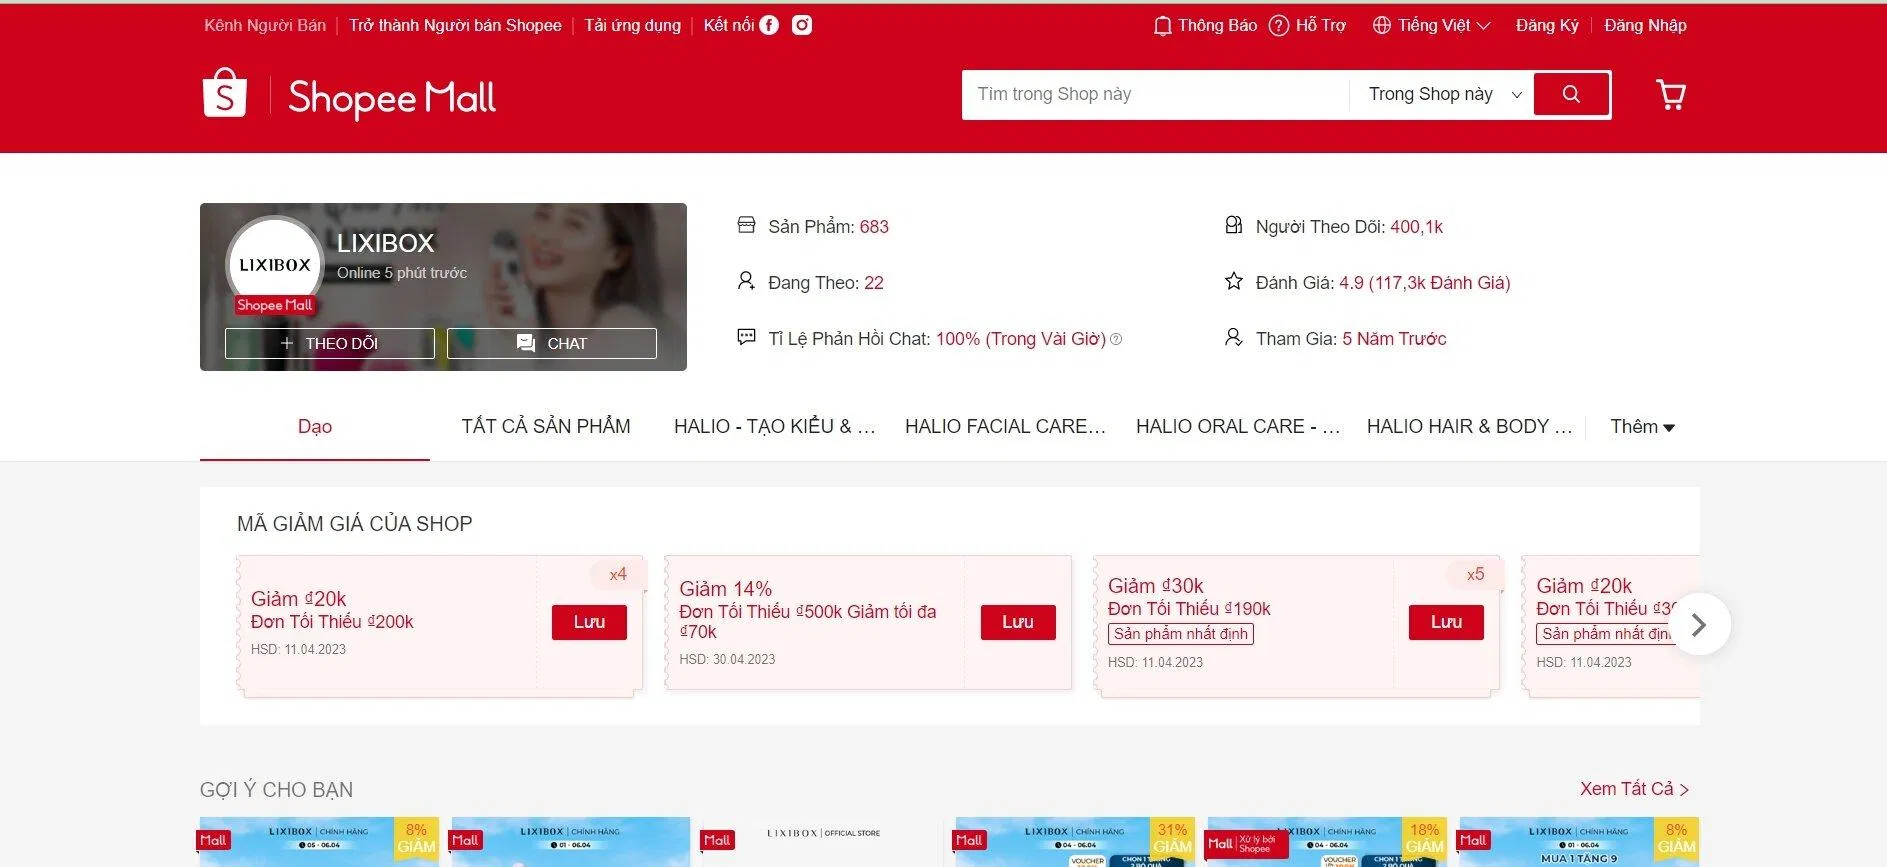
Task: Open the Trong Shop này search scope dropdown
Action: click(1443, 94)
